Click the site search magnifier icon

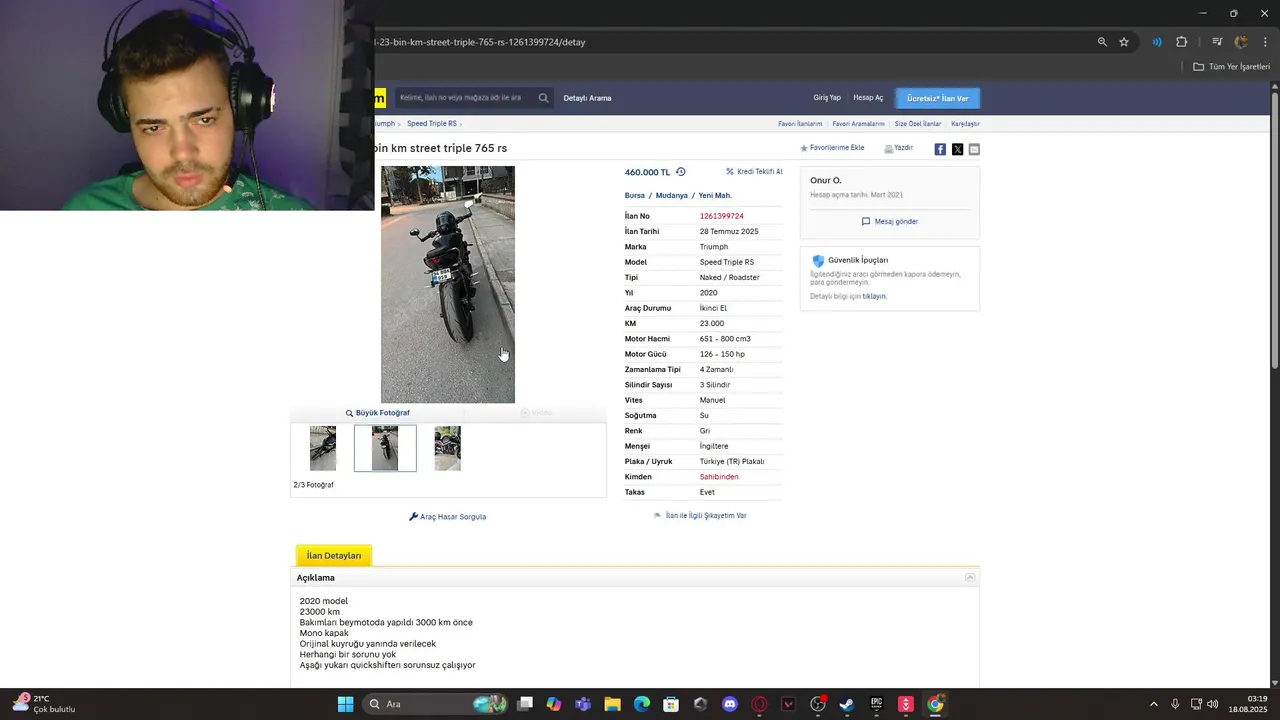543,98
